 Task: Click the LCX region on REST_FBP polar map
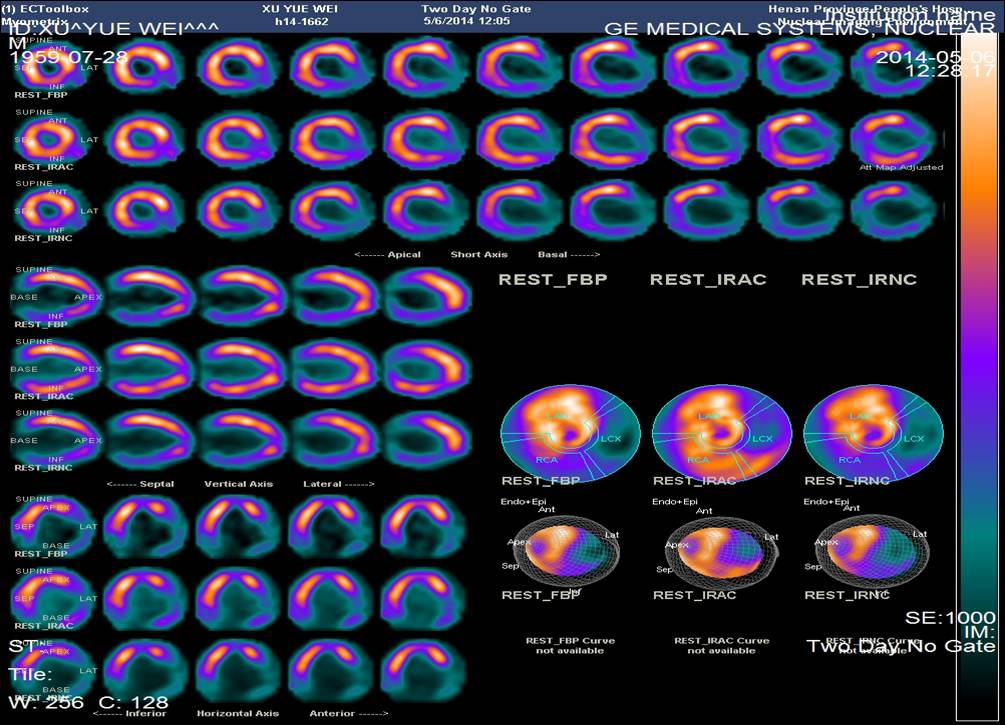tap(610, 439)
